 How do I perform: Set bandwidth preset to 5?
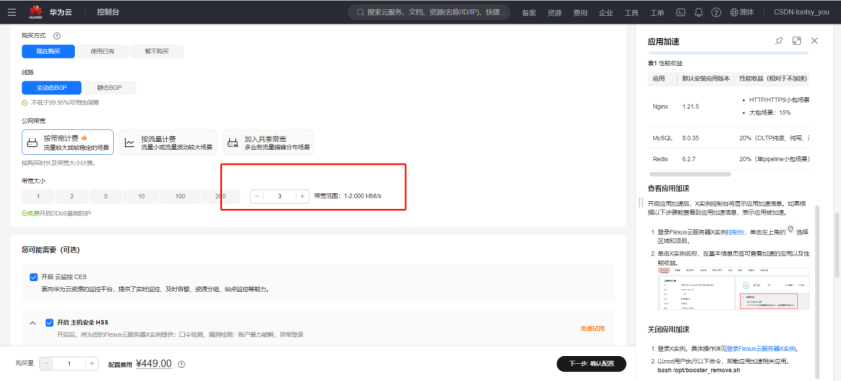coord(105,196)
